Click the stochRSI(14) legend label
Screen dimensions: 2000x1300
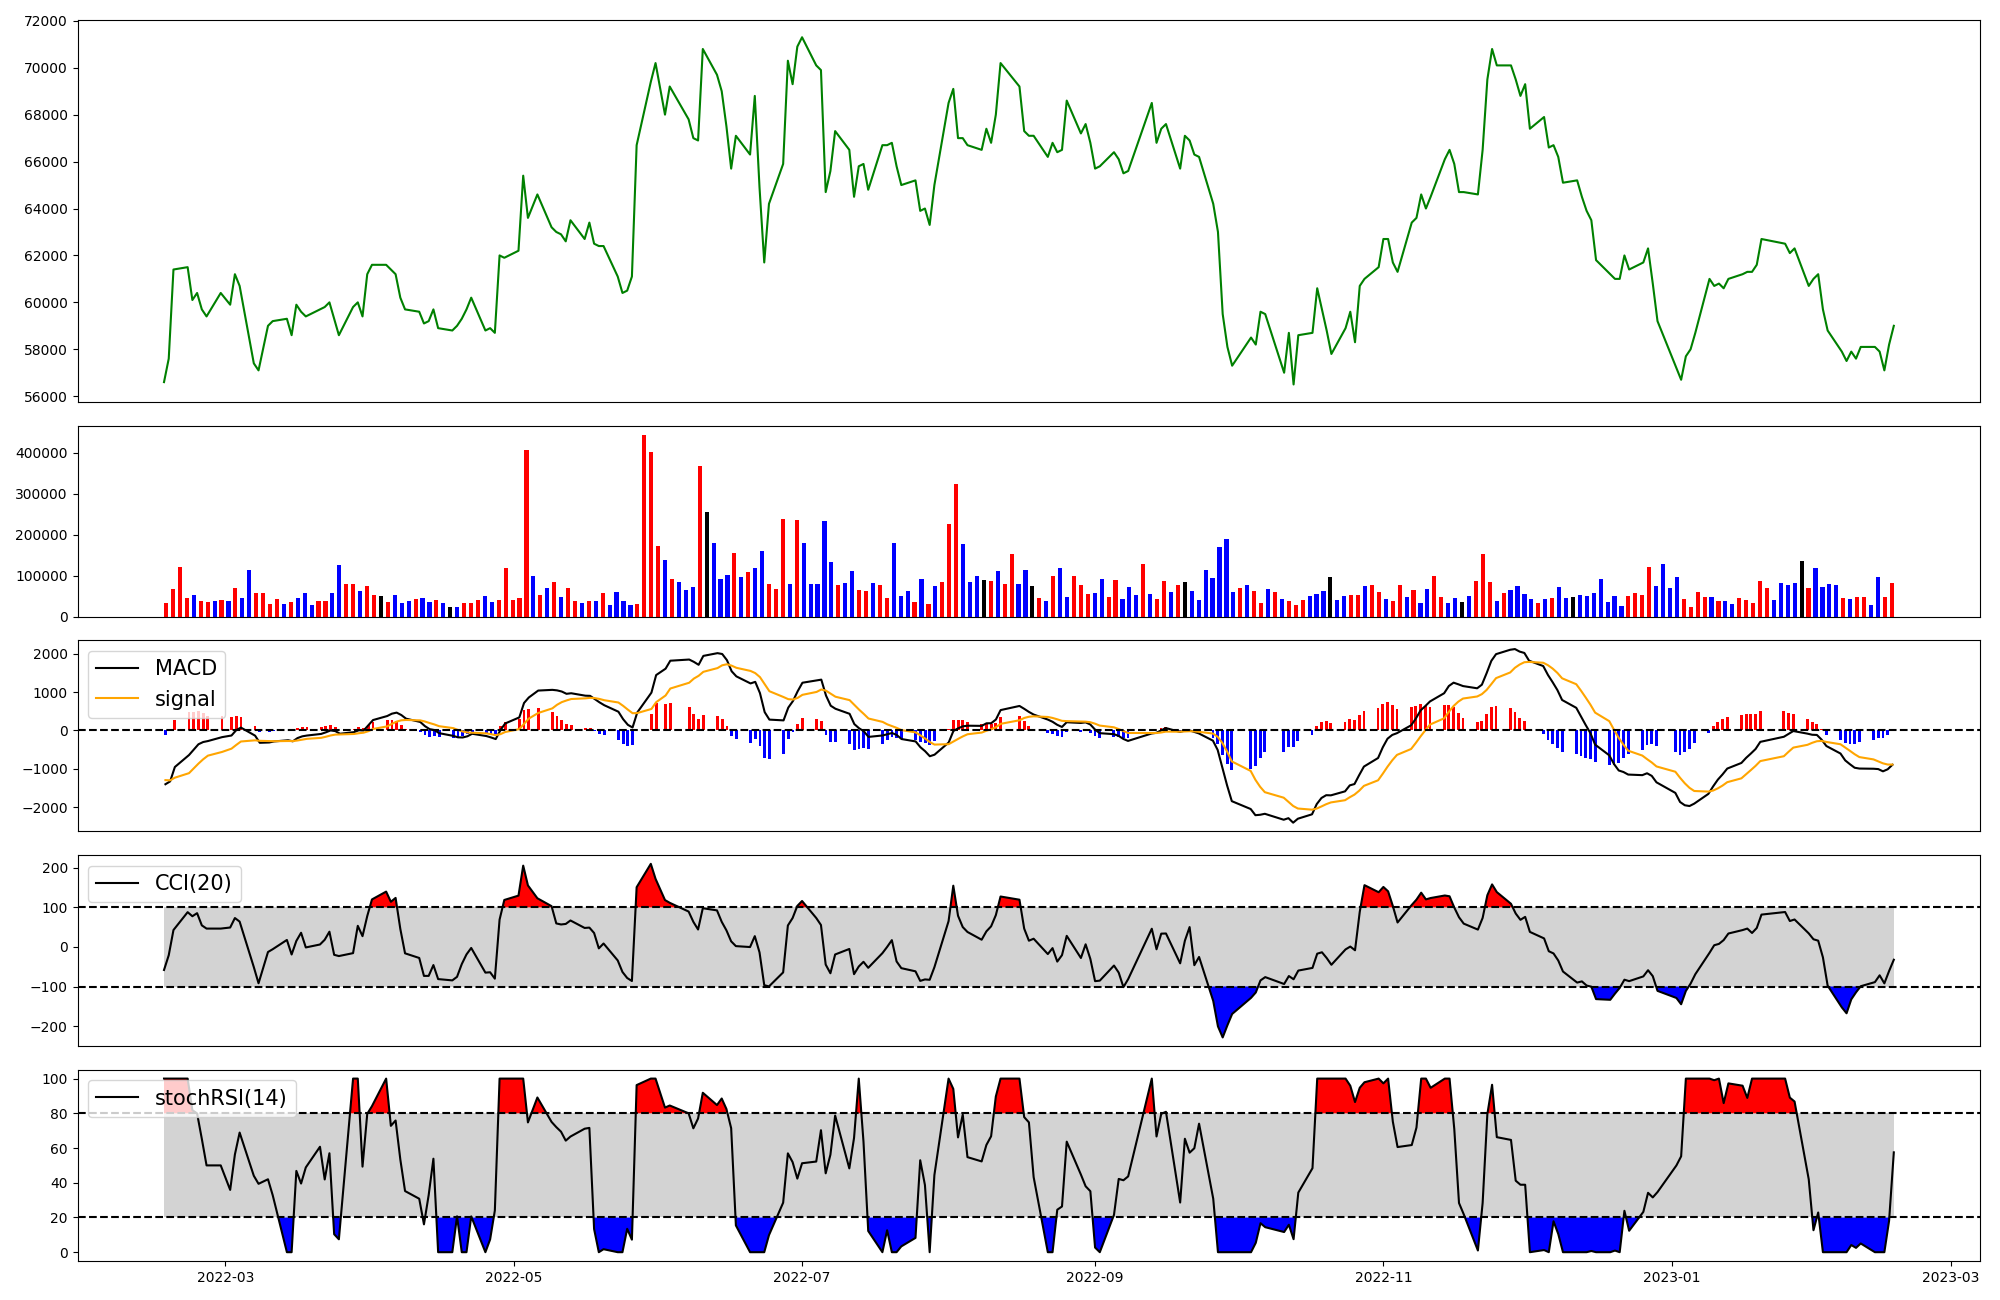pos(220,1098)
